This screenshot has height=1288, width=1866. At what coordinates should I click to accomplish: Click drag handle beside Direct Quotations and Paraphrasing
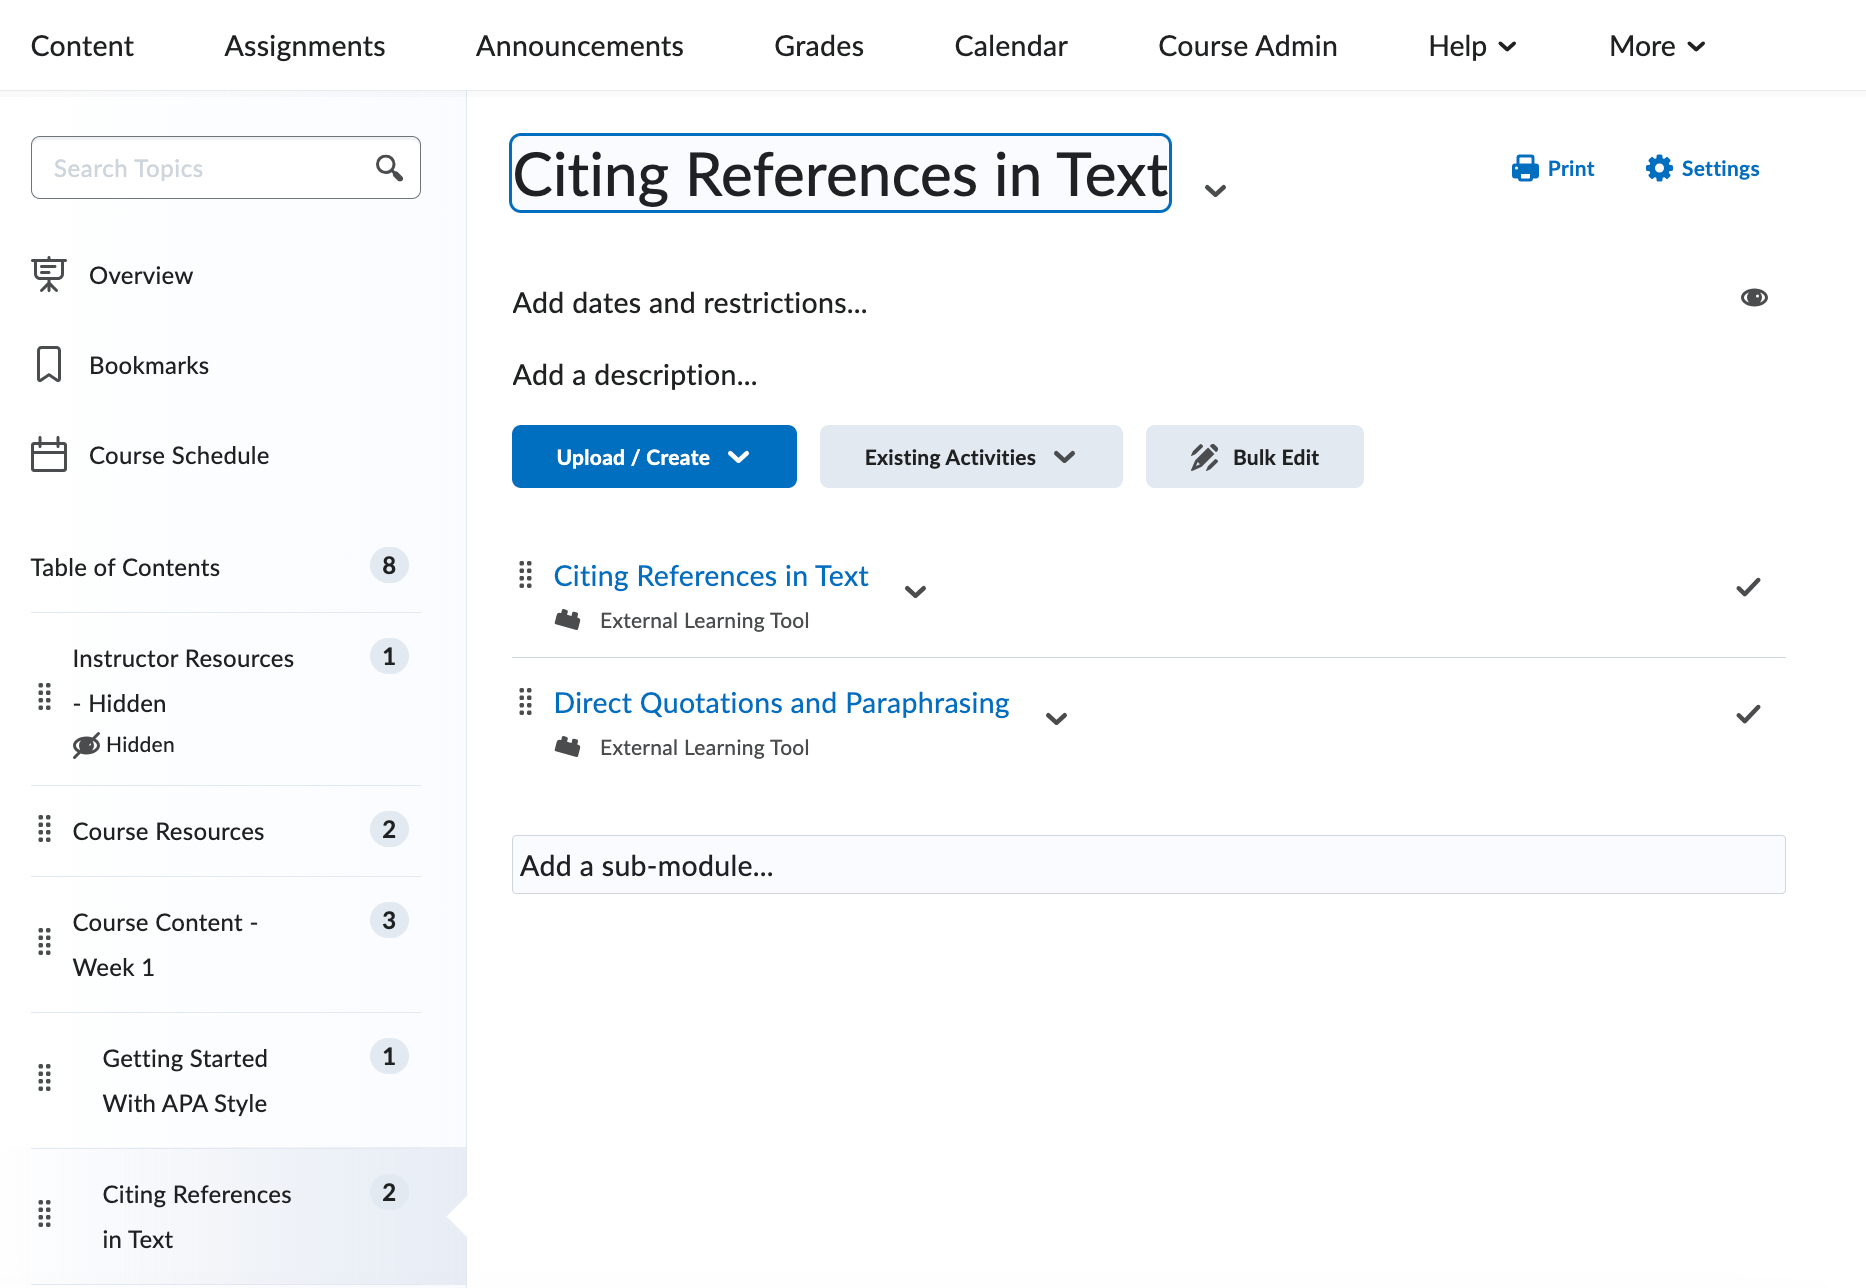tap(525, 702)
